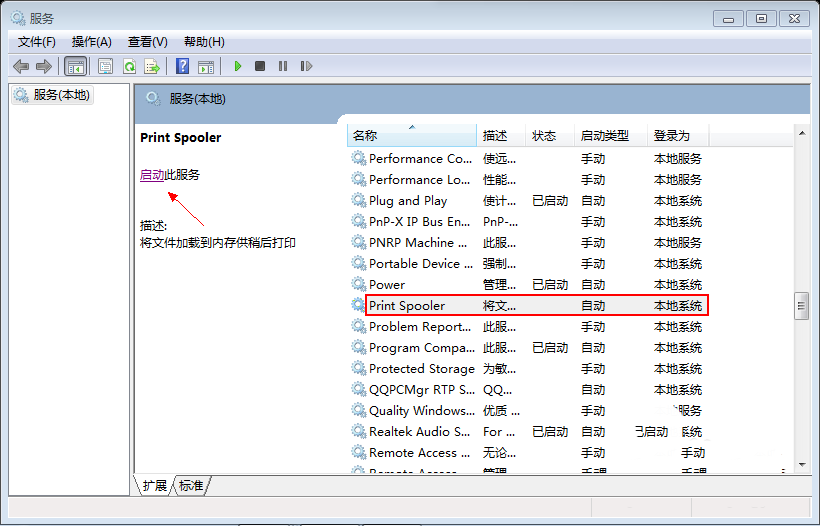Click gear icon beside Plug and Play
Screen dimensions: 820x526
click(x=358, y=200)
